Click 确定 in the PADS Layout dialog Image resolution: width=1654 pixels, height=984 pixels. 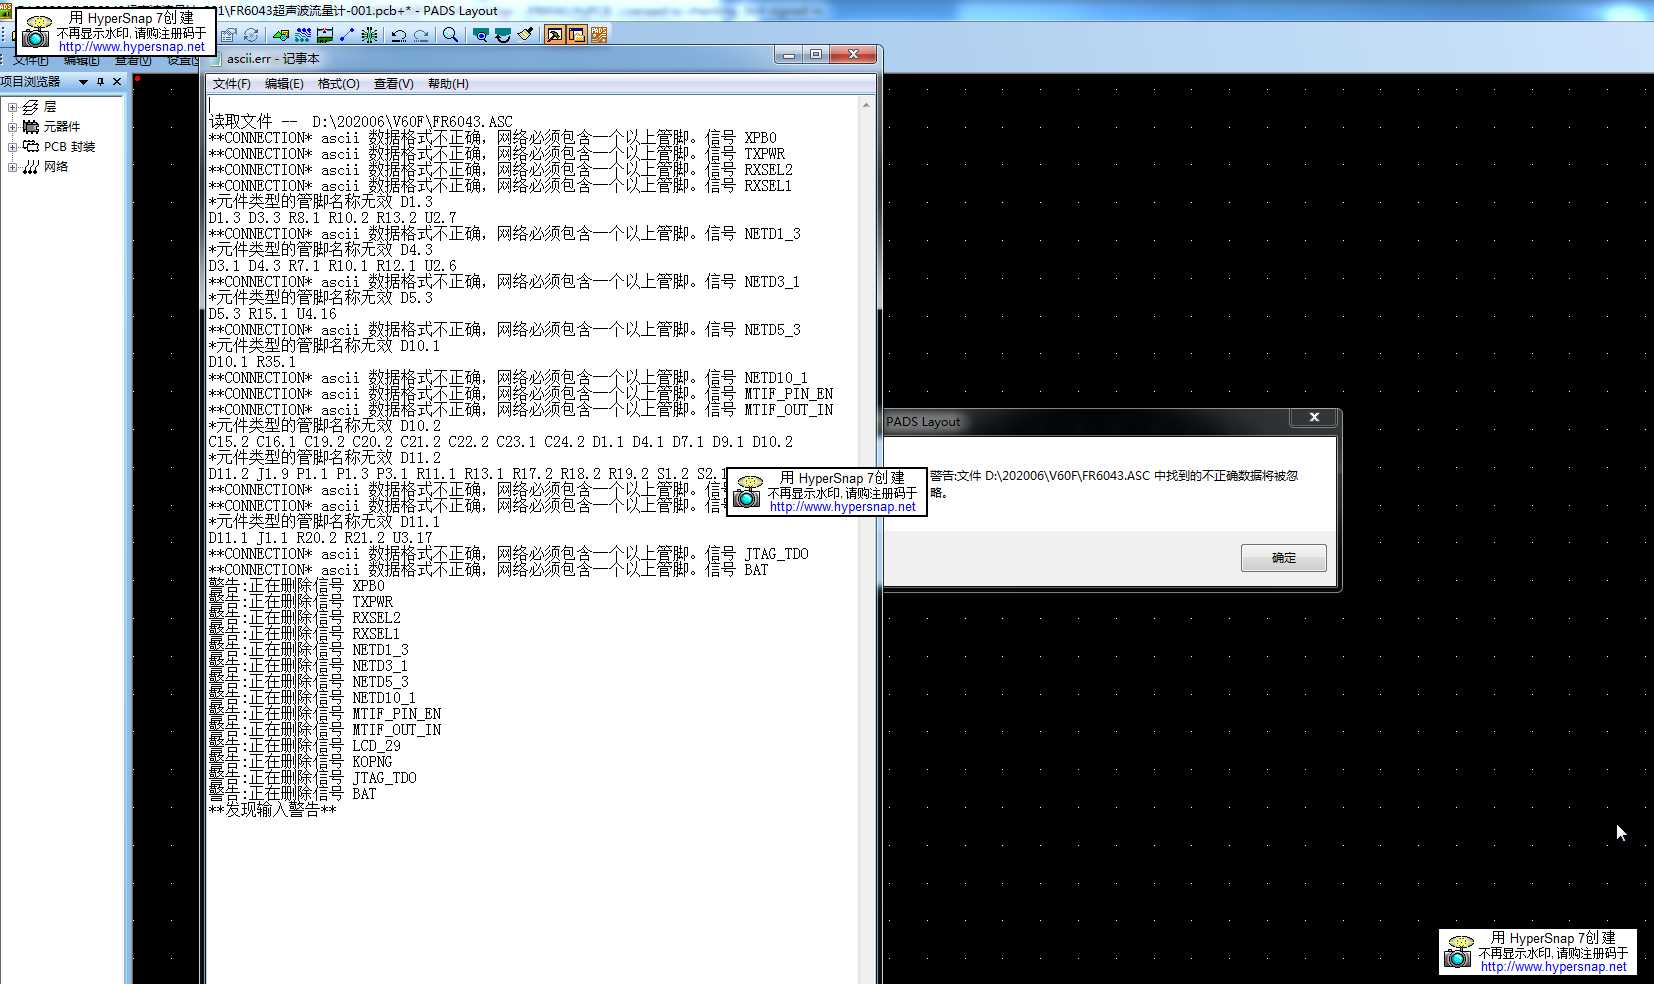[x=1284, y=558]
